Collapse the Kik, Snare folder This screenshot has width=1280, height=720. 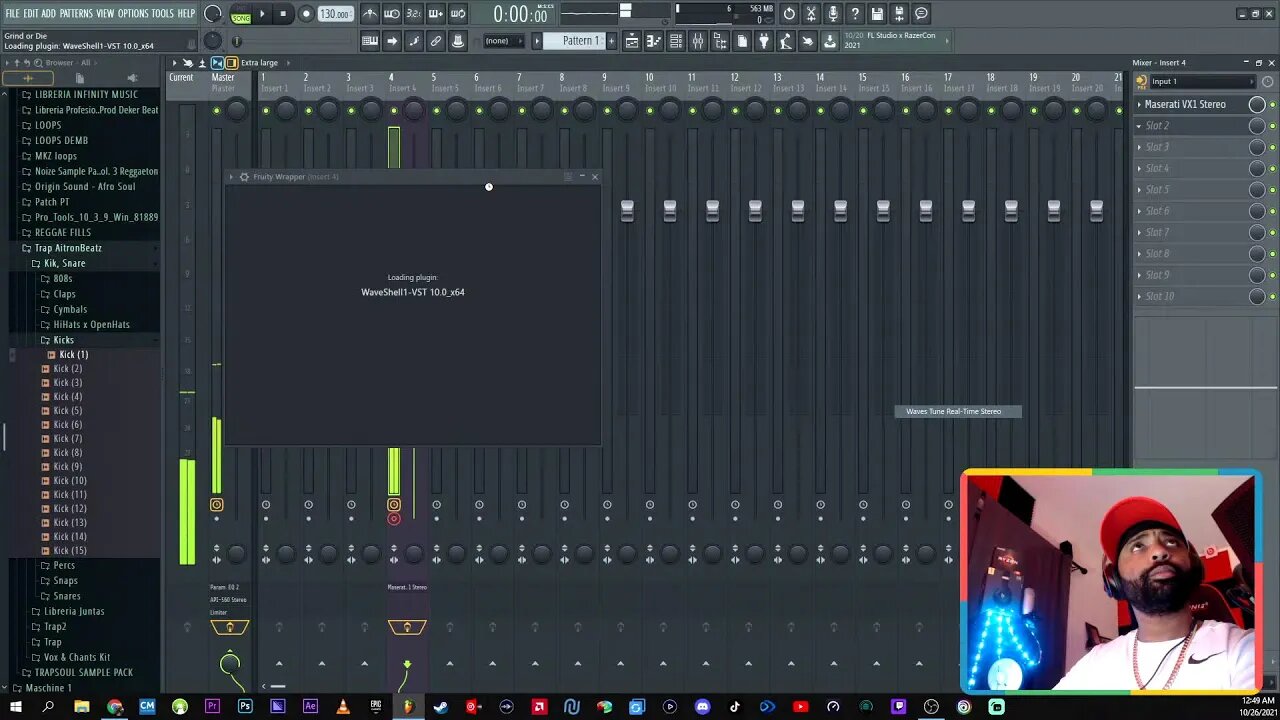59,263
